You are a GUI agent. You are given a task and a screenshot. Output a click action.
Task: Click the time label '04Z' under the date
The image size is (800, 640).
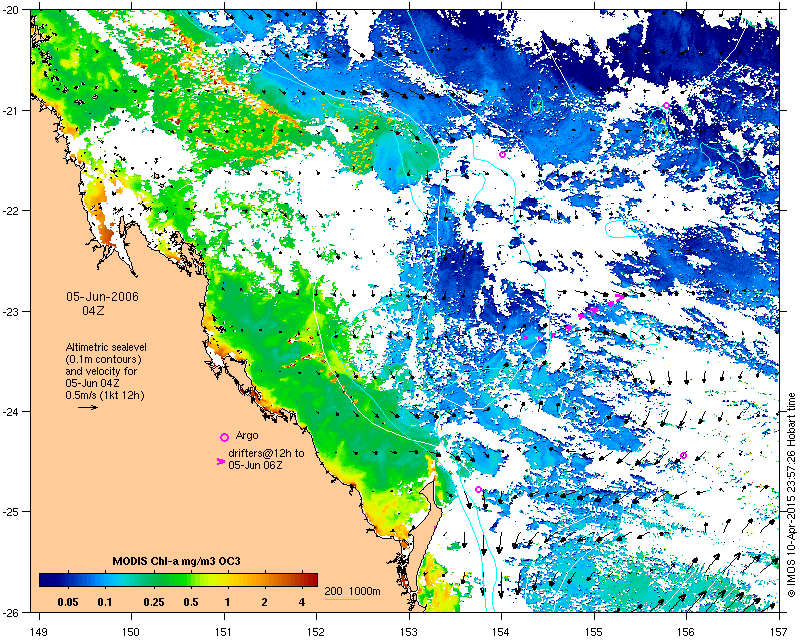[93, 310]
